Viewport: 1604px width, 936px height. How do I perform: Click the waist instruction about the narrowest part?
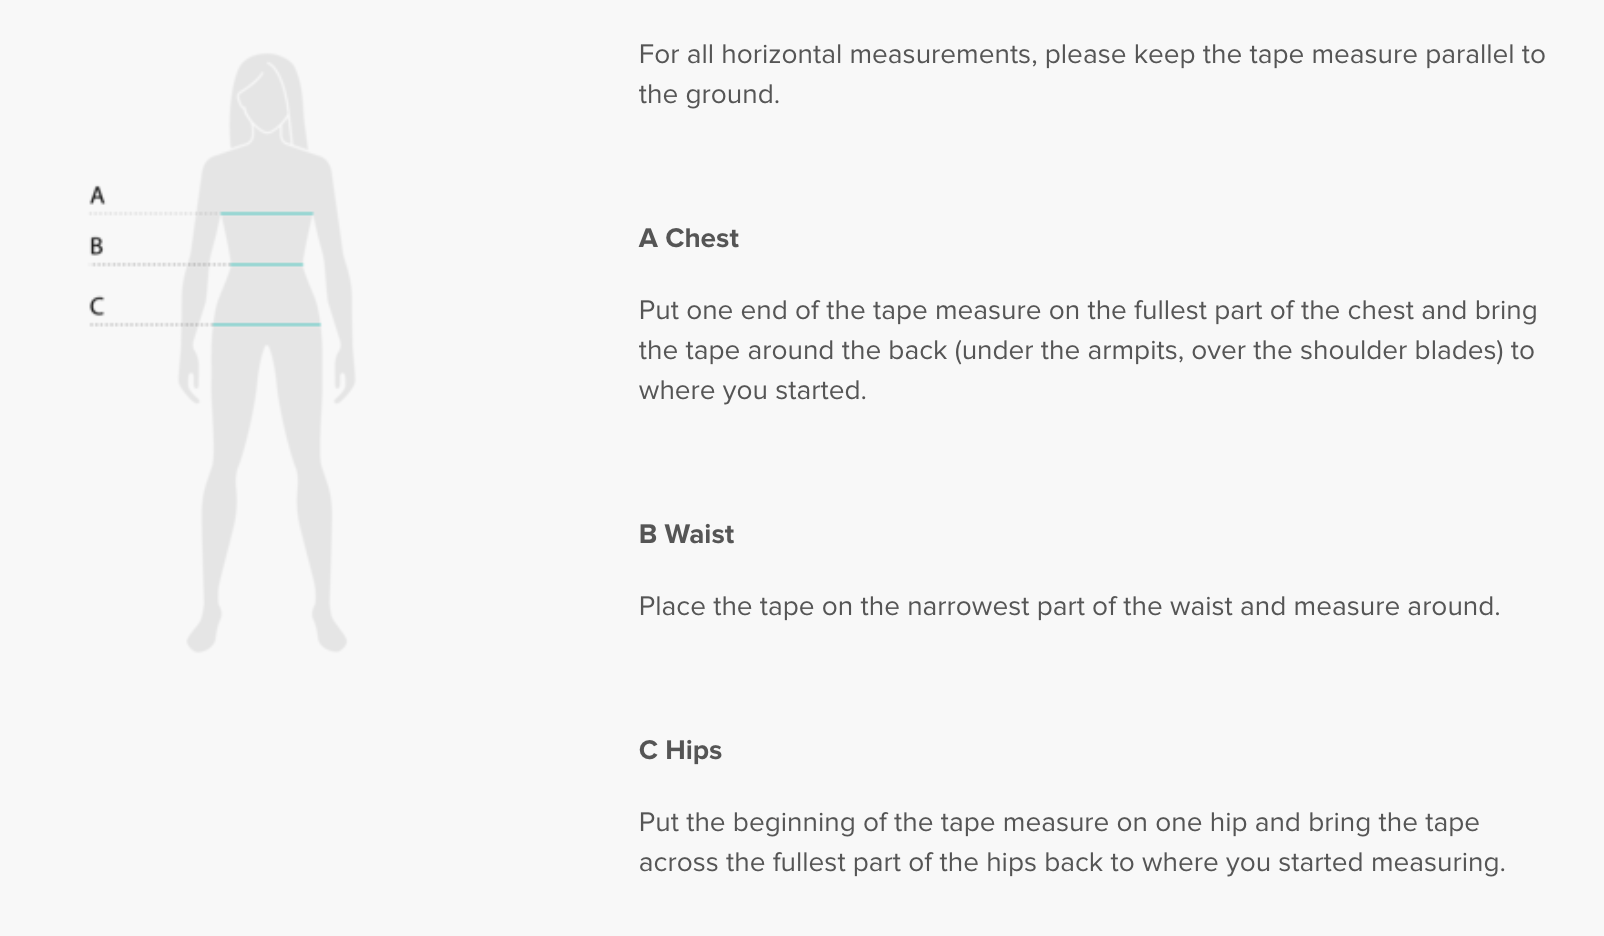pos(1069,606)
